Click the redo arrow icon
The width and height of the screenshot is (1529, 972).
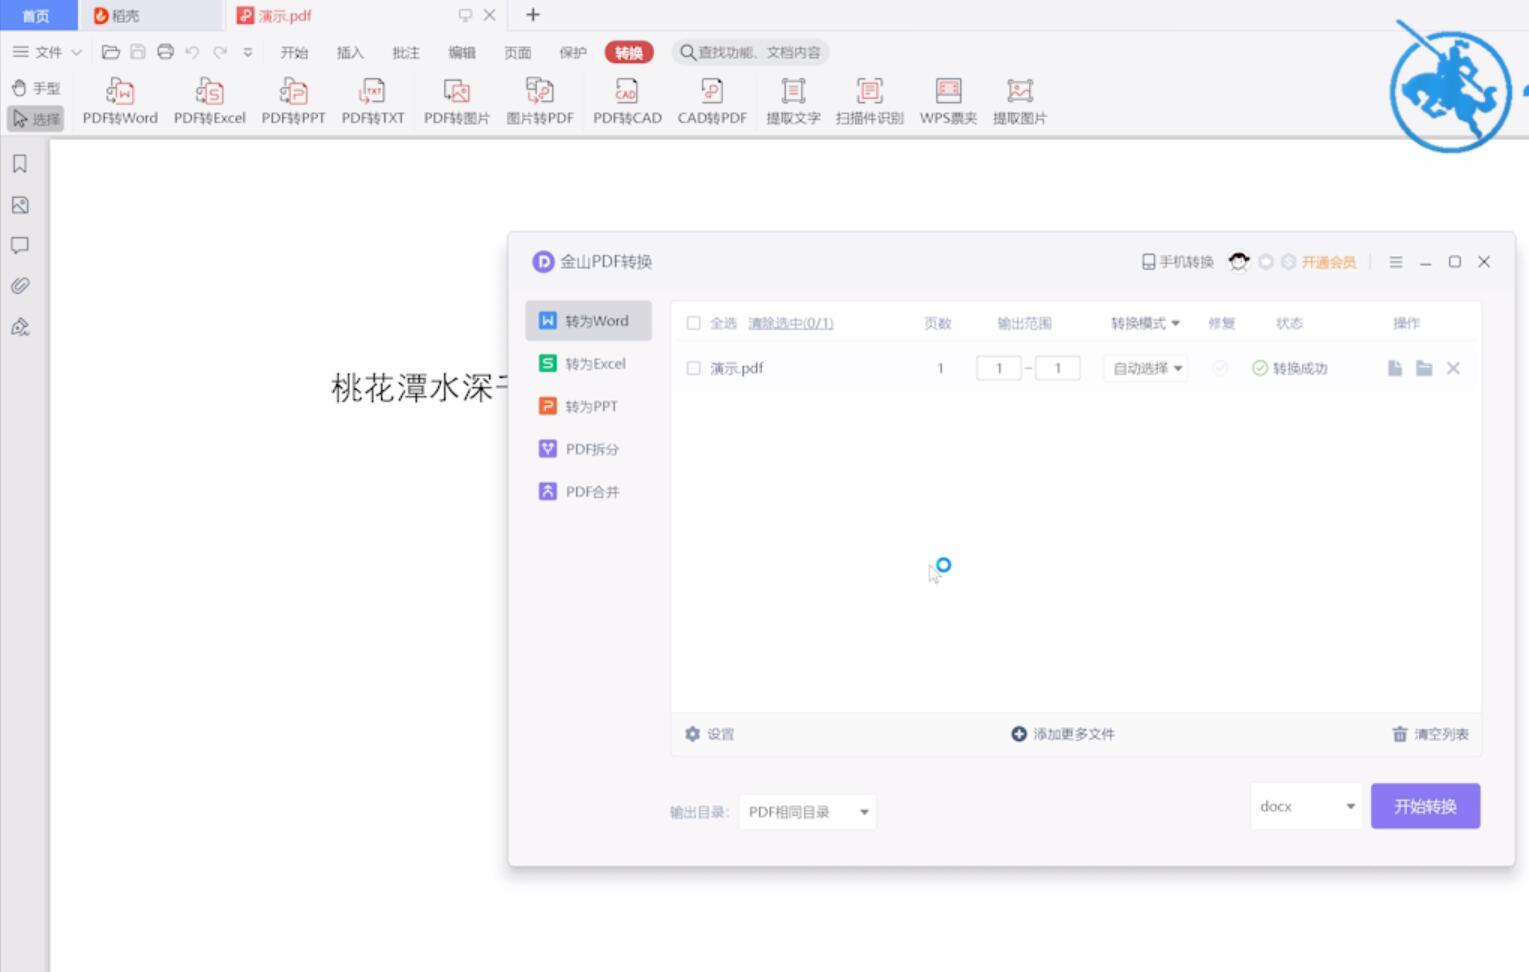(220, 52)
